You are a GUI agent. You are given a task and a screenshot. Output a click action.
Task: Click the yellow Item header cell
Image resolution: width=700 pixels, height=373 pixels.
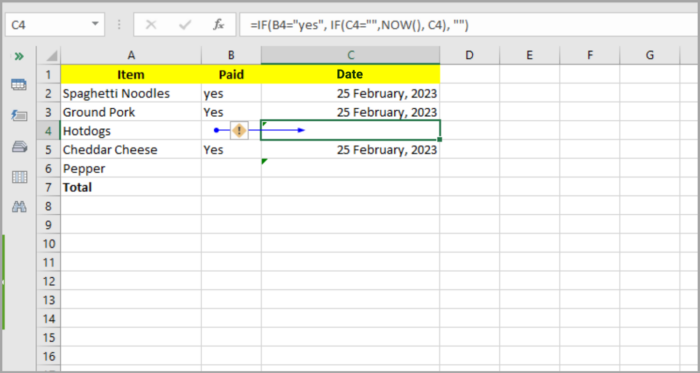(131, 75)
